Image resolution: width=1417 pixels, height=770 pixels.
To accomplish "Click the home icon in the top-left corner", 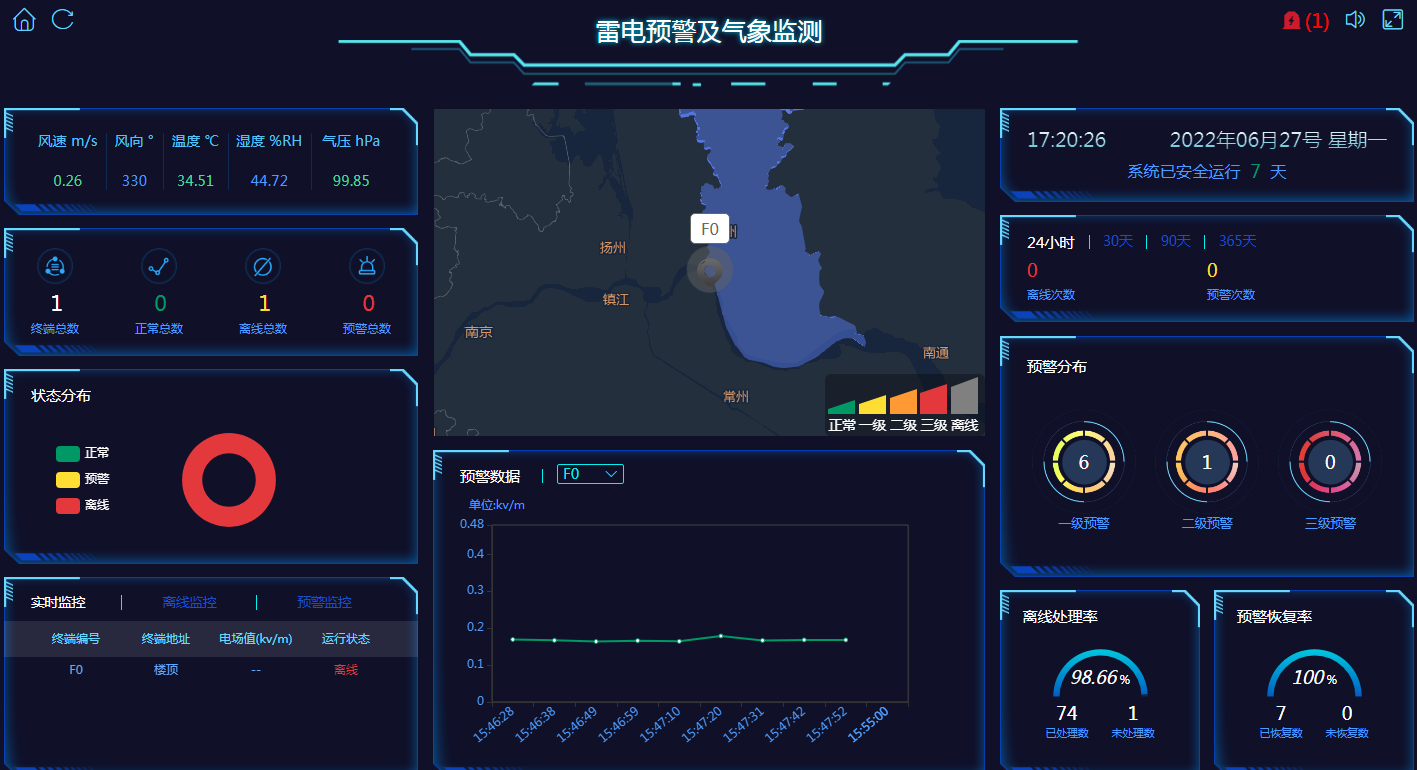I will pos(23,19).
